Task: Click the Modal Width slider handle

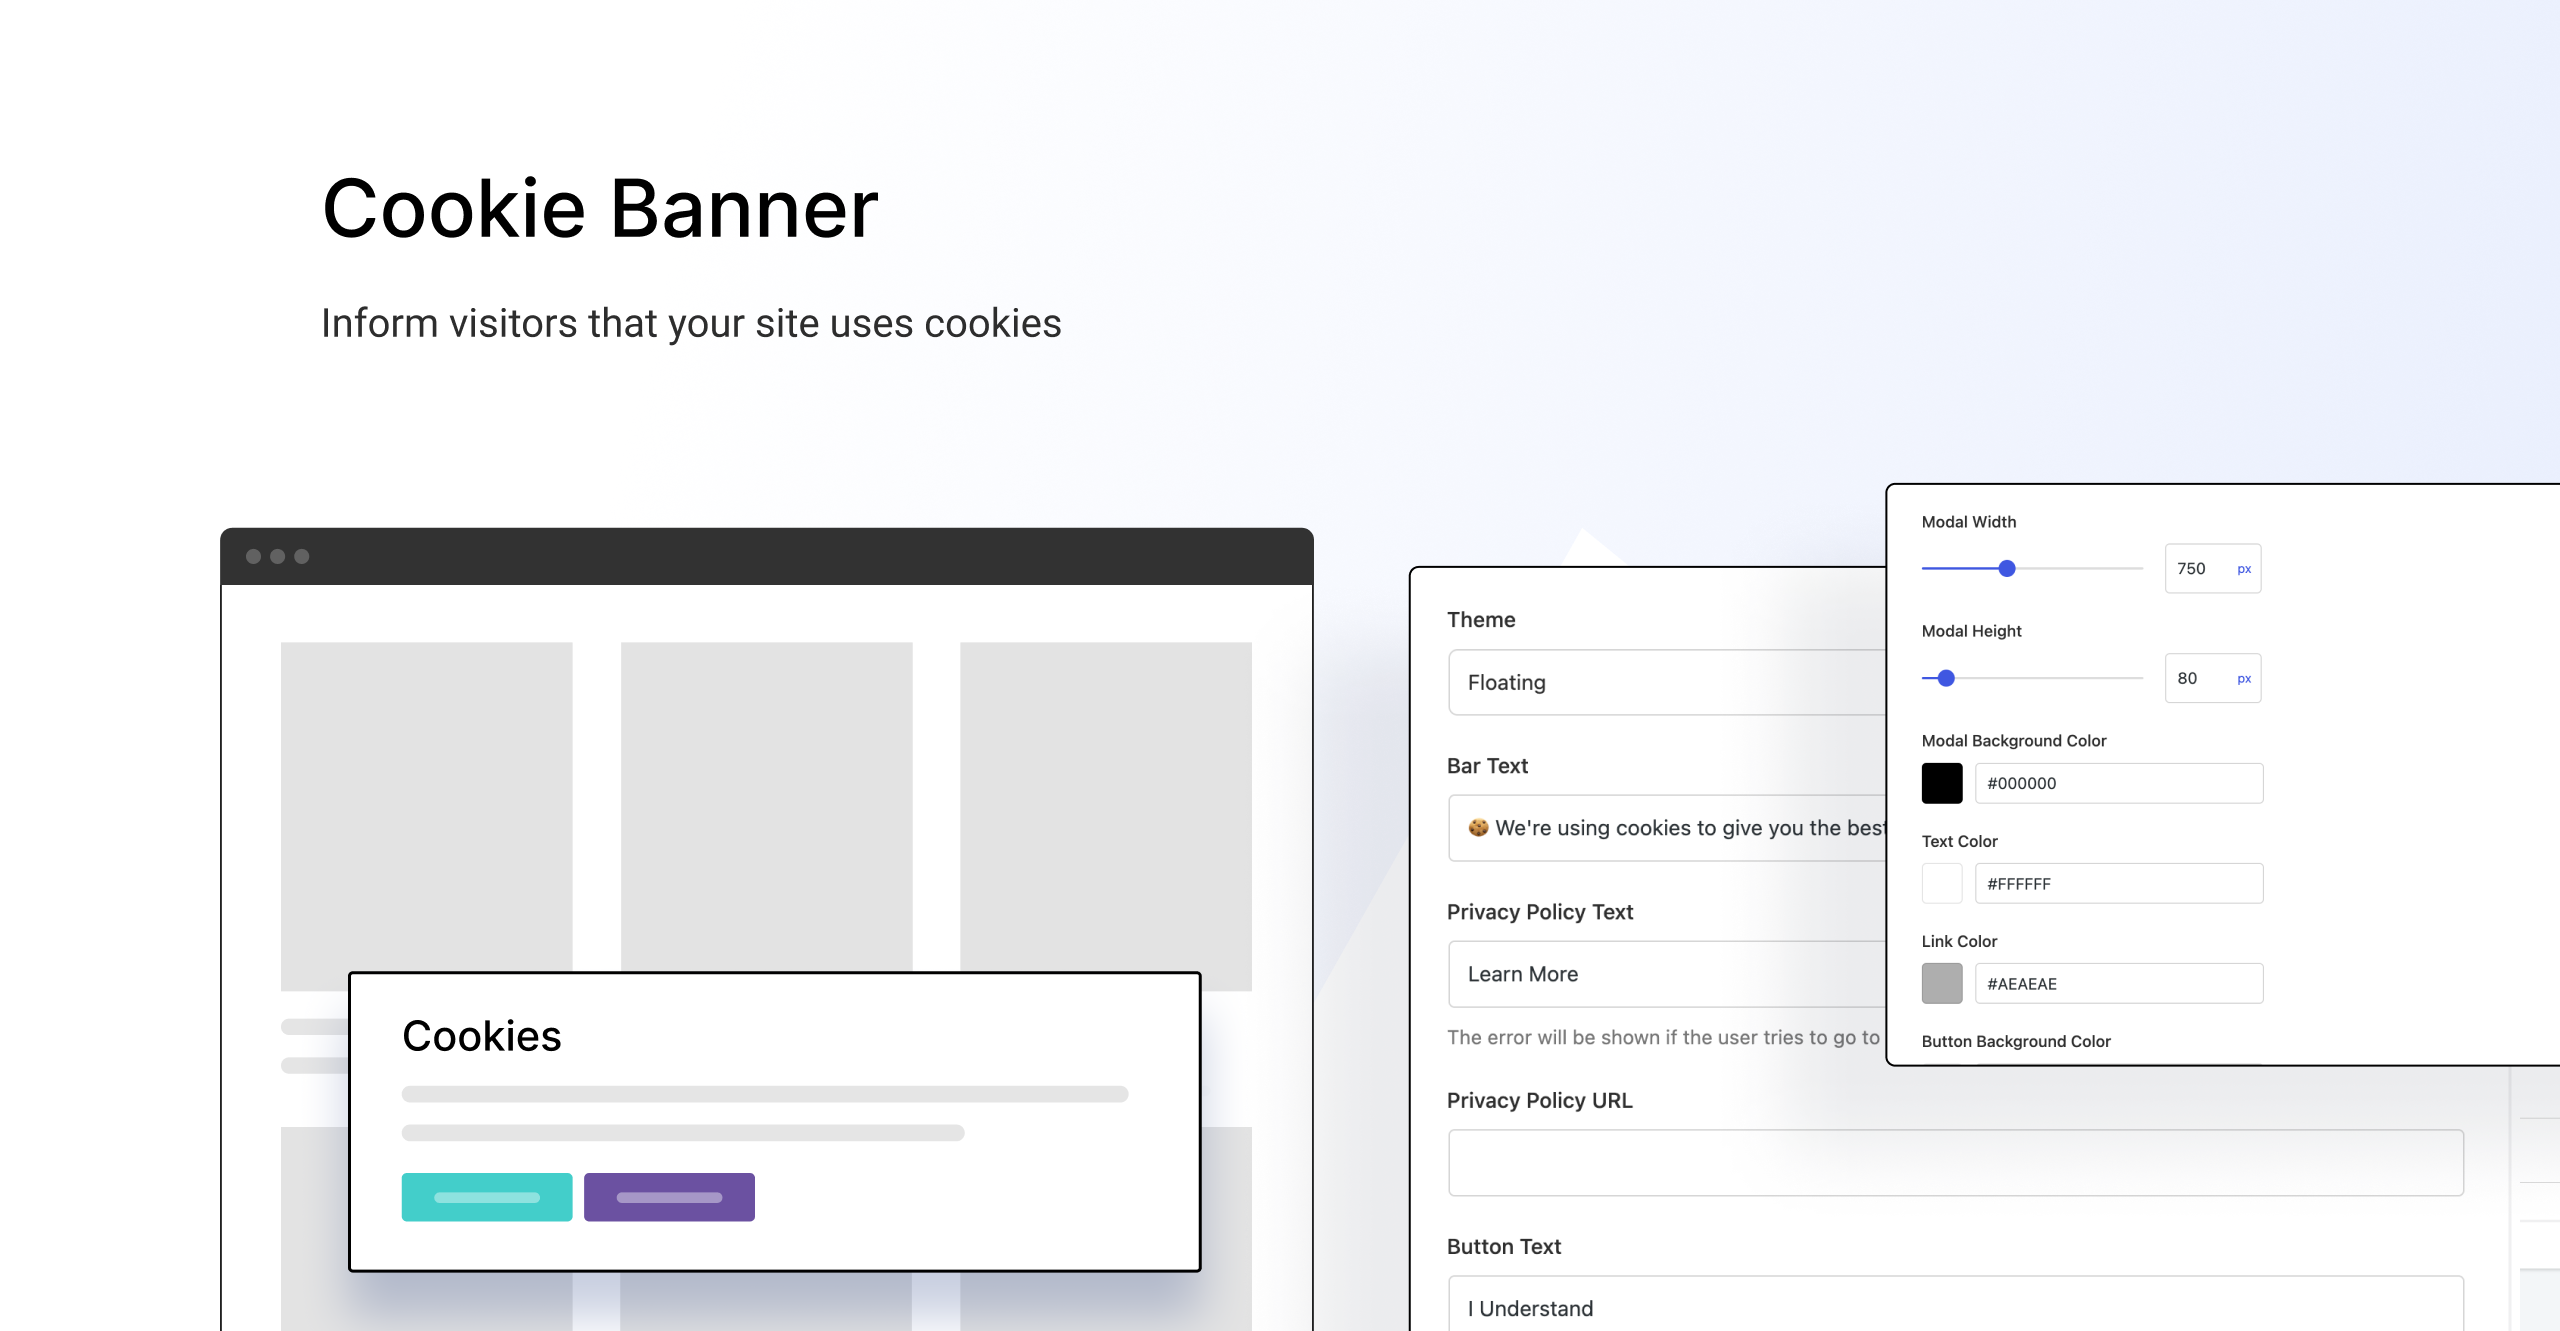Action: pos(2007,569)
